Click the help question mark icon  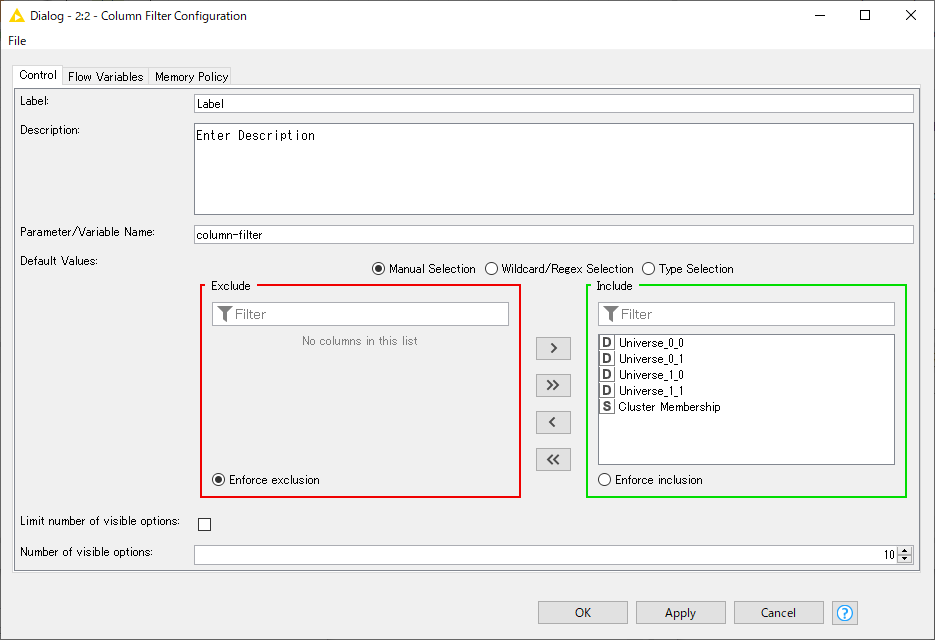[844, 613]
